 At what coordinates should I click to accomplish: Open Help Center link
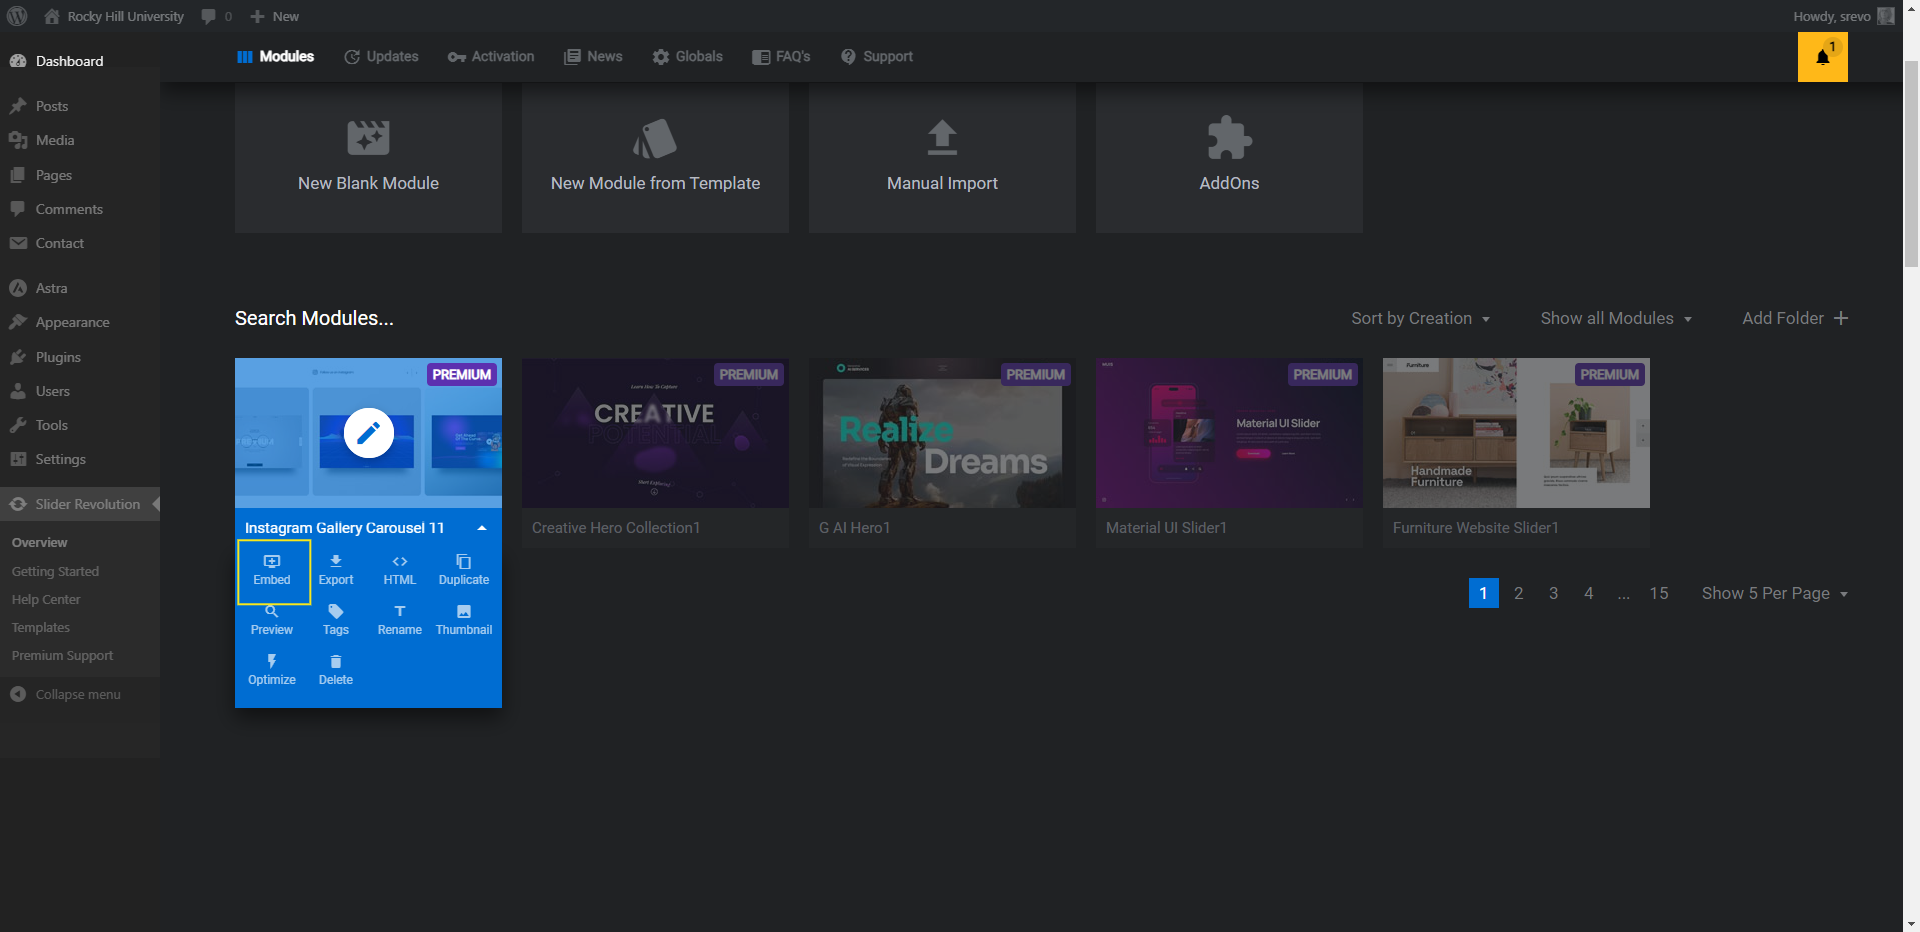(x=46, y=599)
